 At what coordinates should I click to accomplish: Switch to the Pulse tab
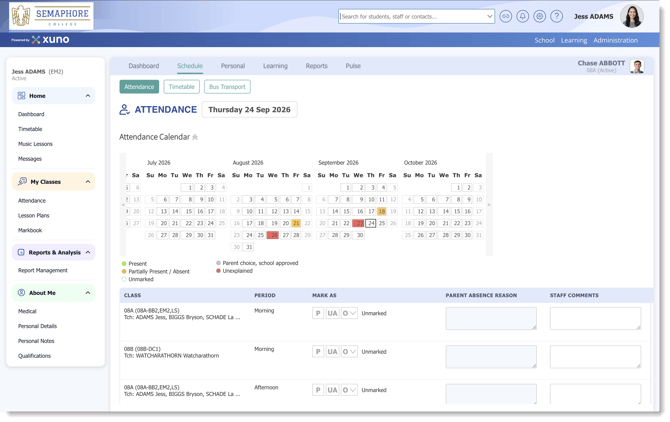353,66
